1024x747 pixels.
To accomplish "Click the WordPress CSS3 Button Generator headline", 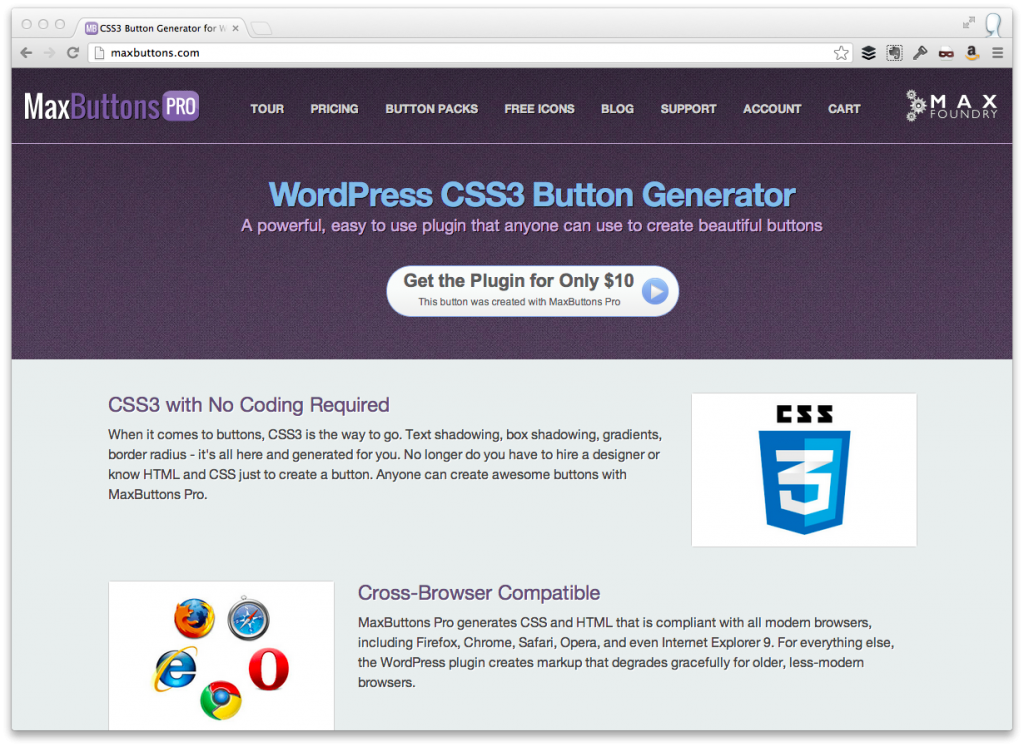I will [x=532, y=195].
